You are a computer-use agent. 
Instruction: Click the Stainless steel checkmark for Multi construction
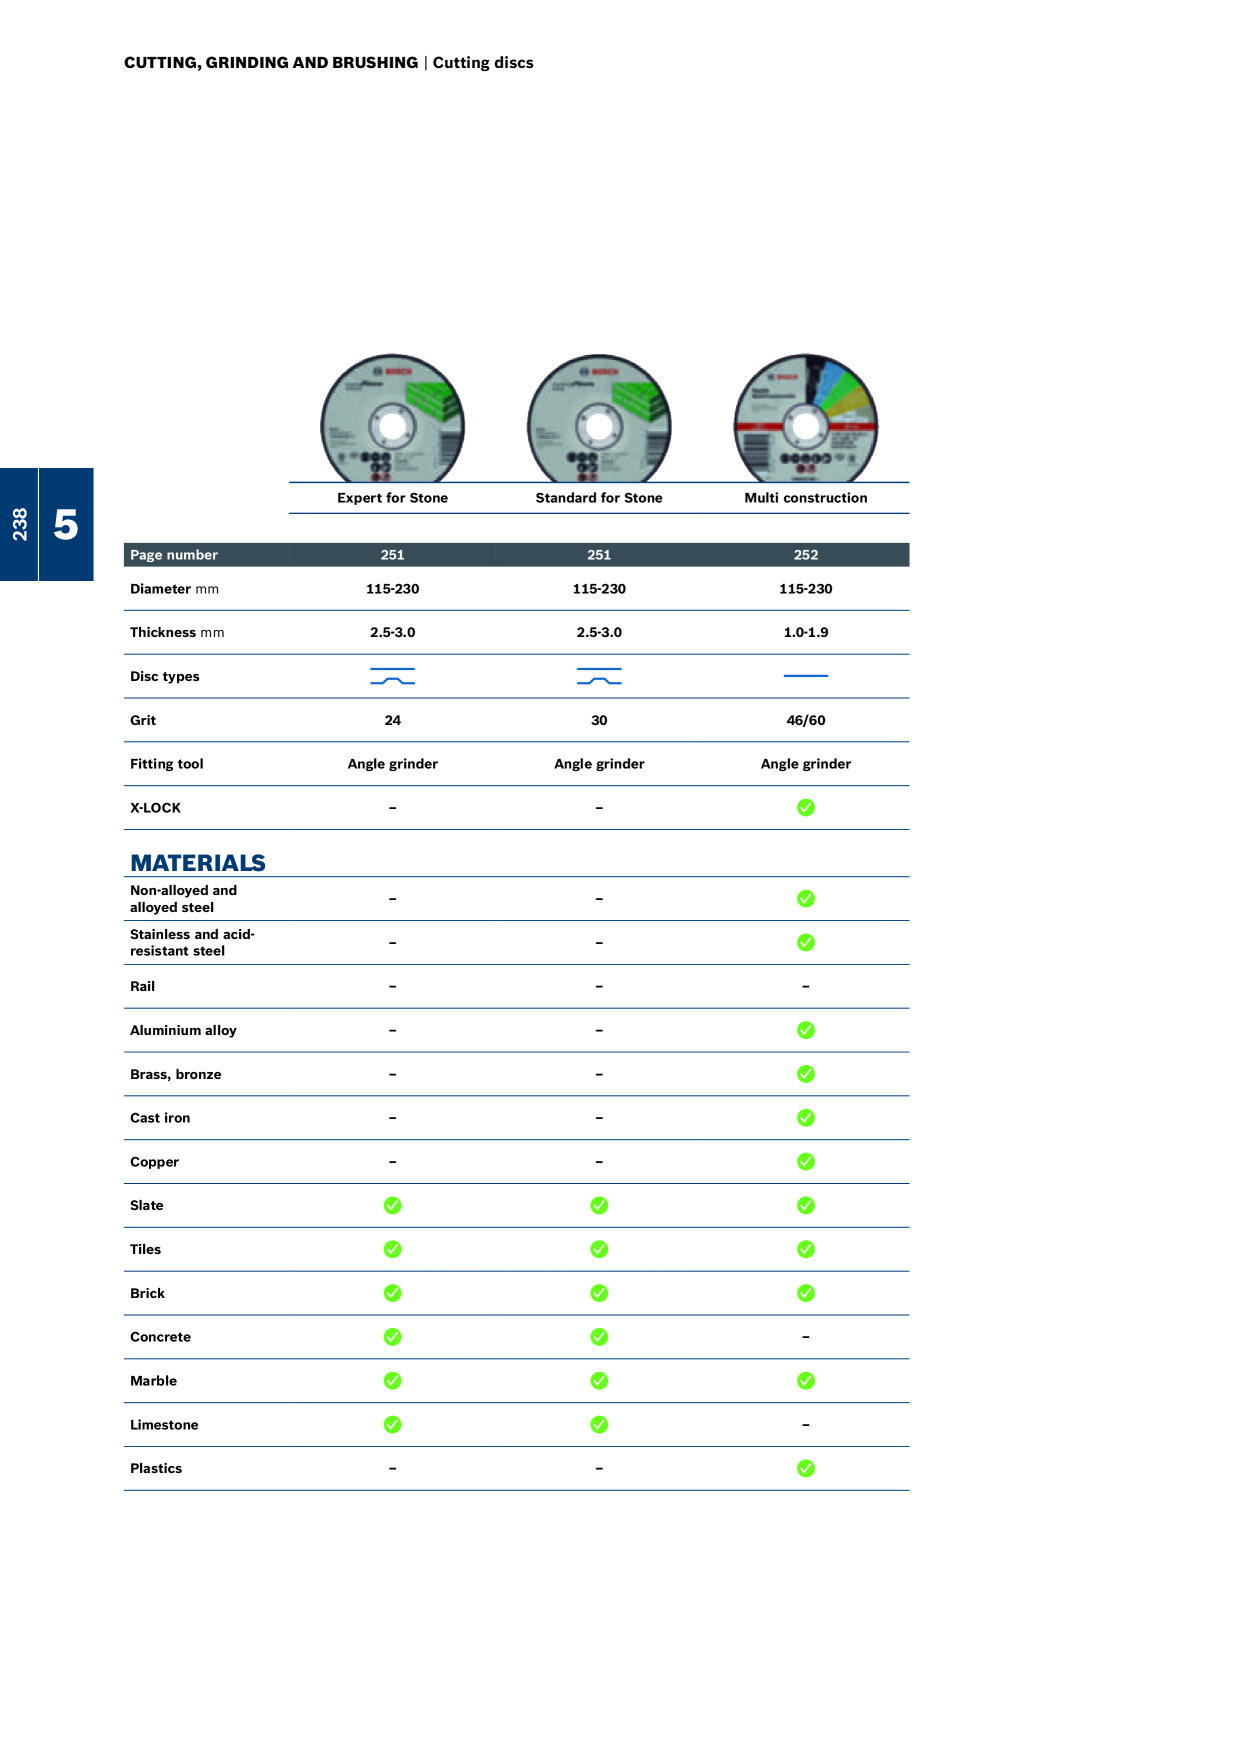click(x=806, y=942)
